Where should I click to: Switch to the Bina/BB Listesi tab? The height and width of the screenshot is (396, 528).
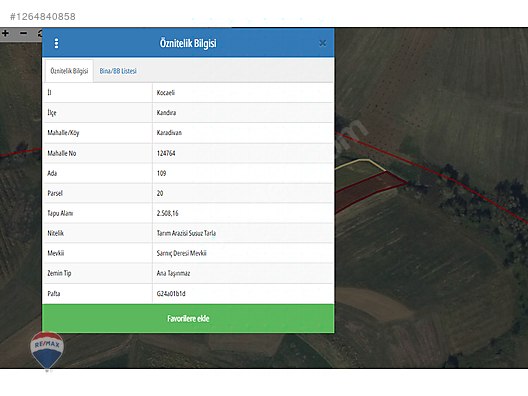[118, 71]
